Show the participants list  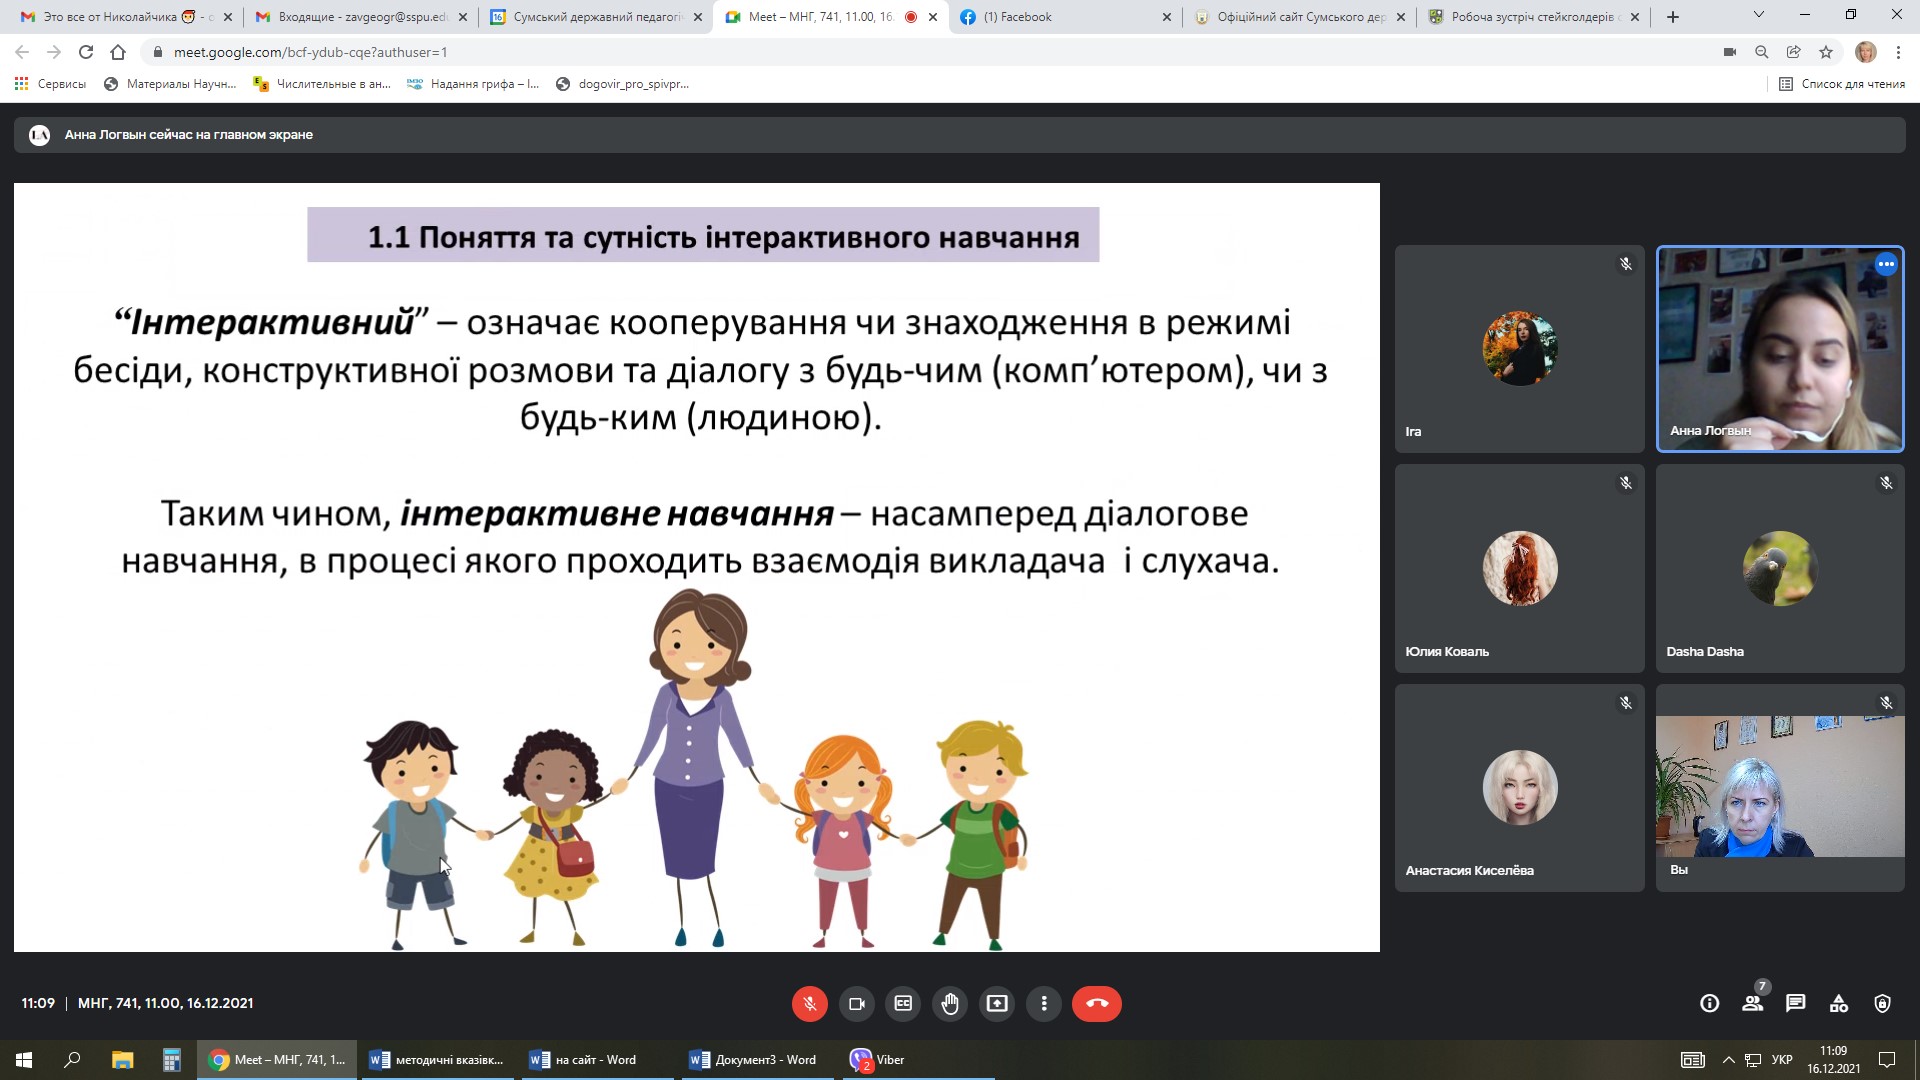point(1752,1003)
